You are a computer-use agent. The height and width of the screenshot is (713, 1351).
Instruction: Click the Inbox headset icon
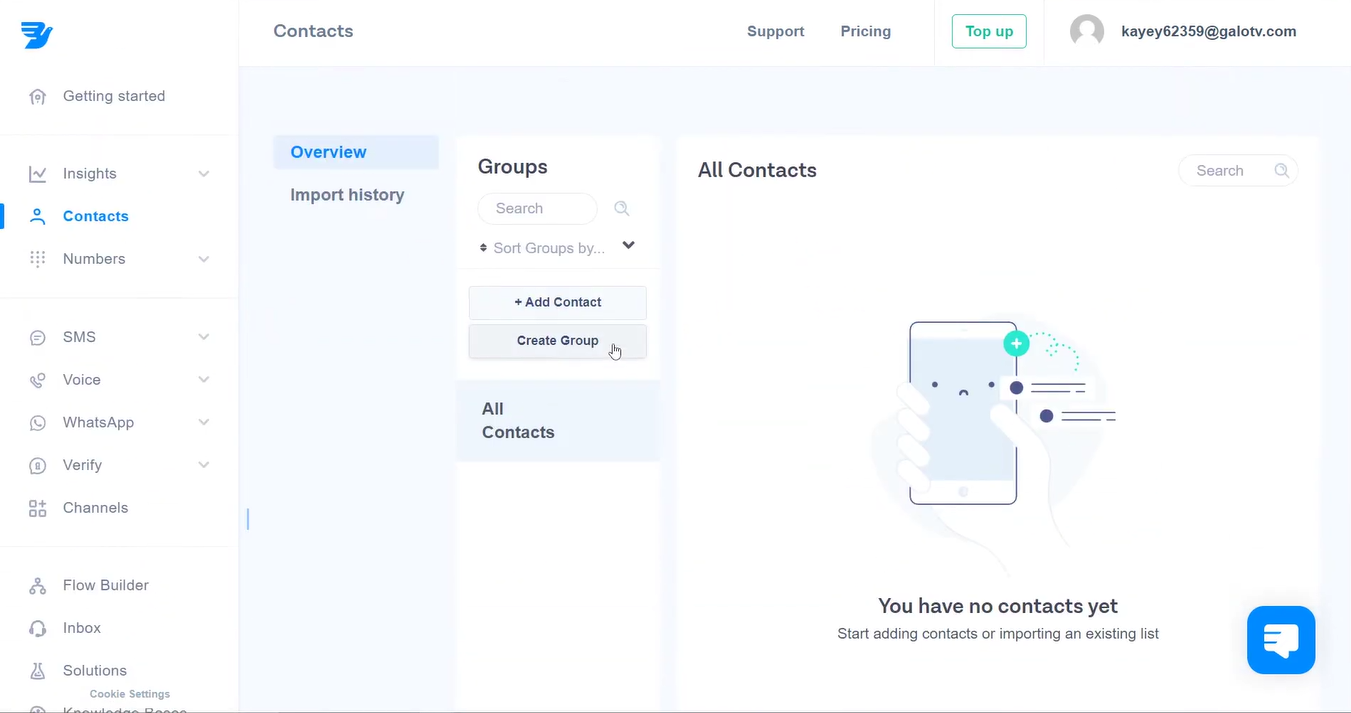point(38,629)
